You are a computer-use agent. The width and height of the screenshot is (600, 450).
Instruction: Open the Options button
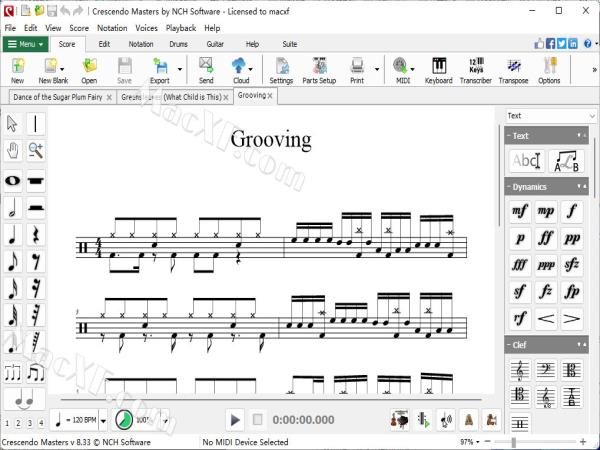pos(549,70)
